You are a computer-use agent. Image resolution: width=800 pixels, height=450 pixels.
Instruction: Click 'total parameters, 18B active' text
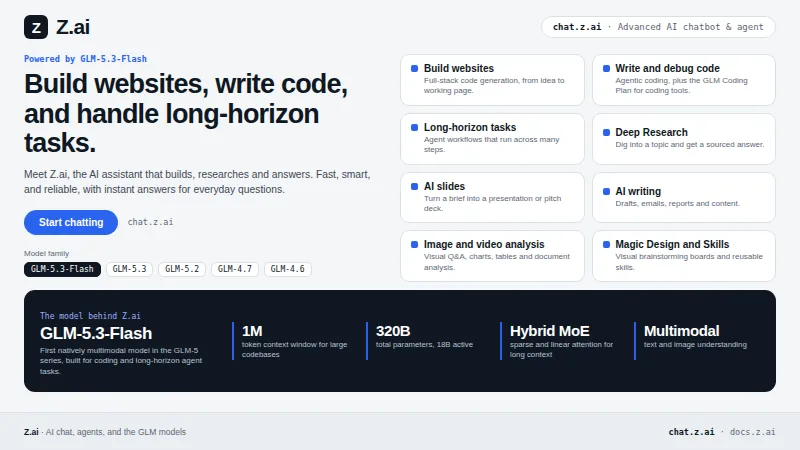[x=424, y=345]
